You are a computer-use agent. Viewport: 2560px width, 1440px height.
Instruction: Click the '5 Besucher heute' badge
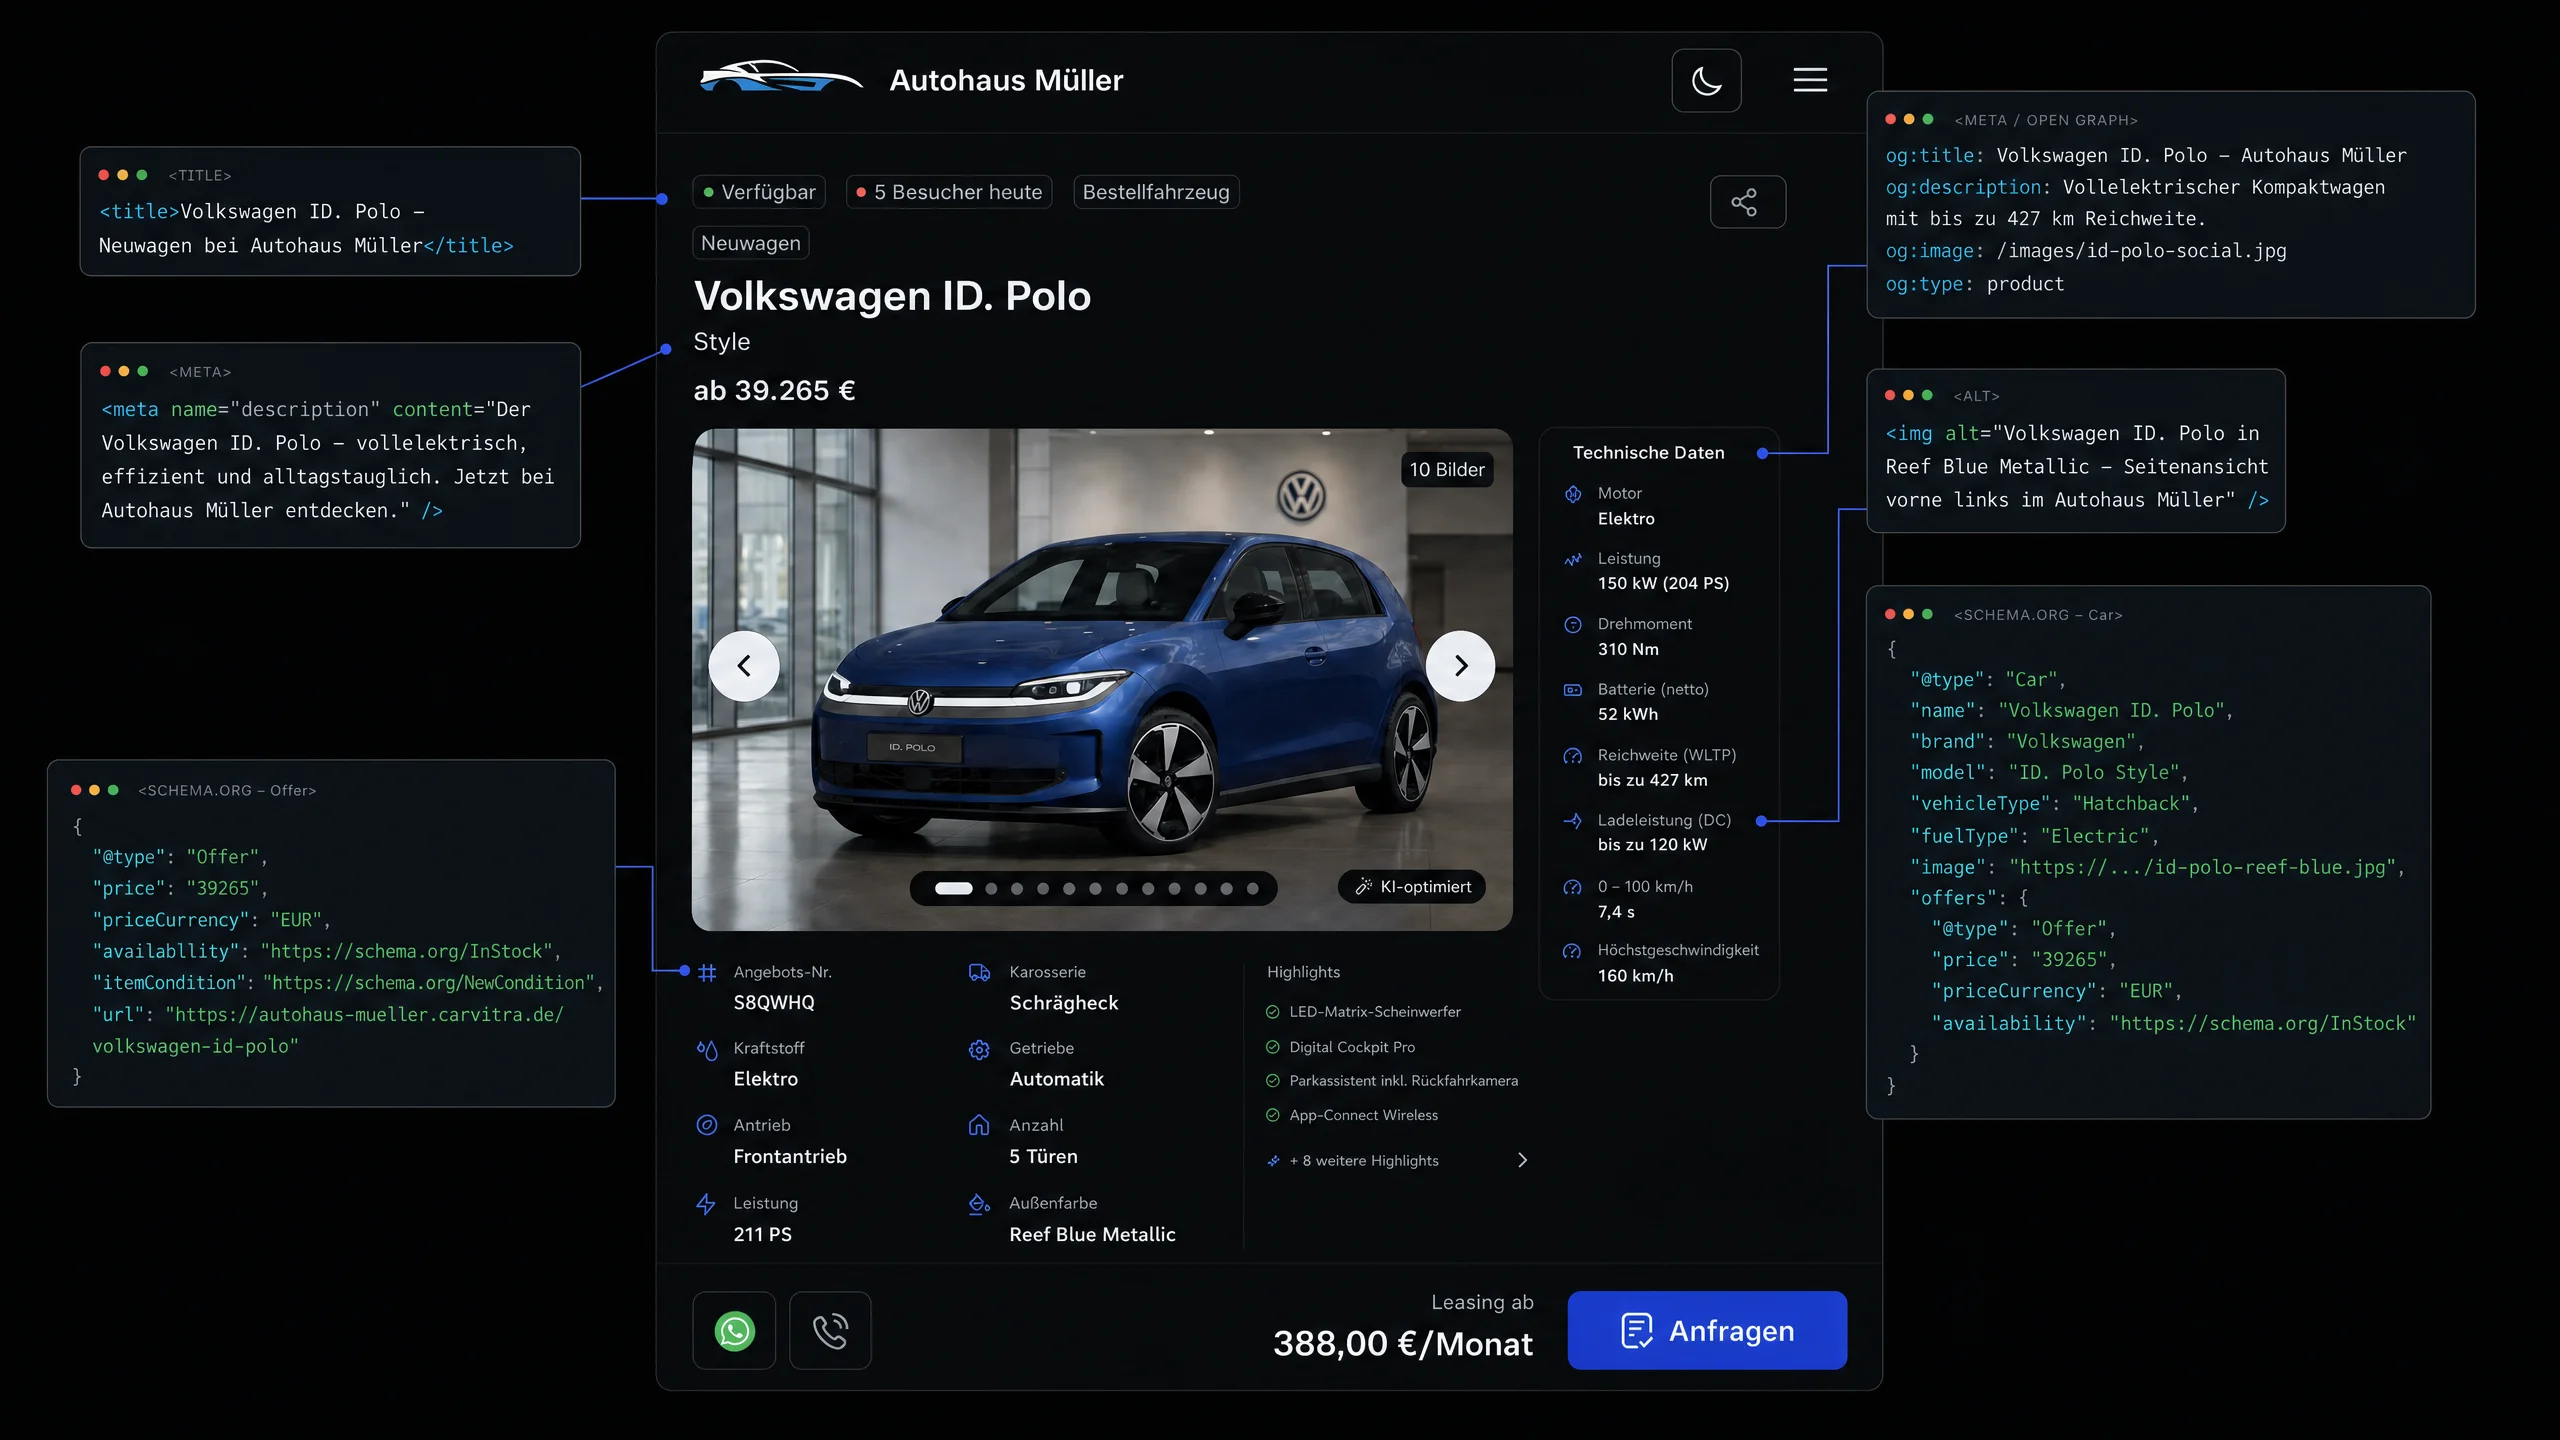click(x=949, y=192)
